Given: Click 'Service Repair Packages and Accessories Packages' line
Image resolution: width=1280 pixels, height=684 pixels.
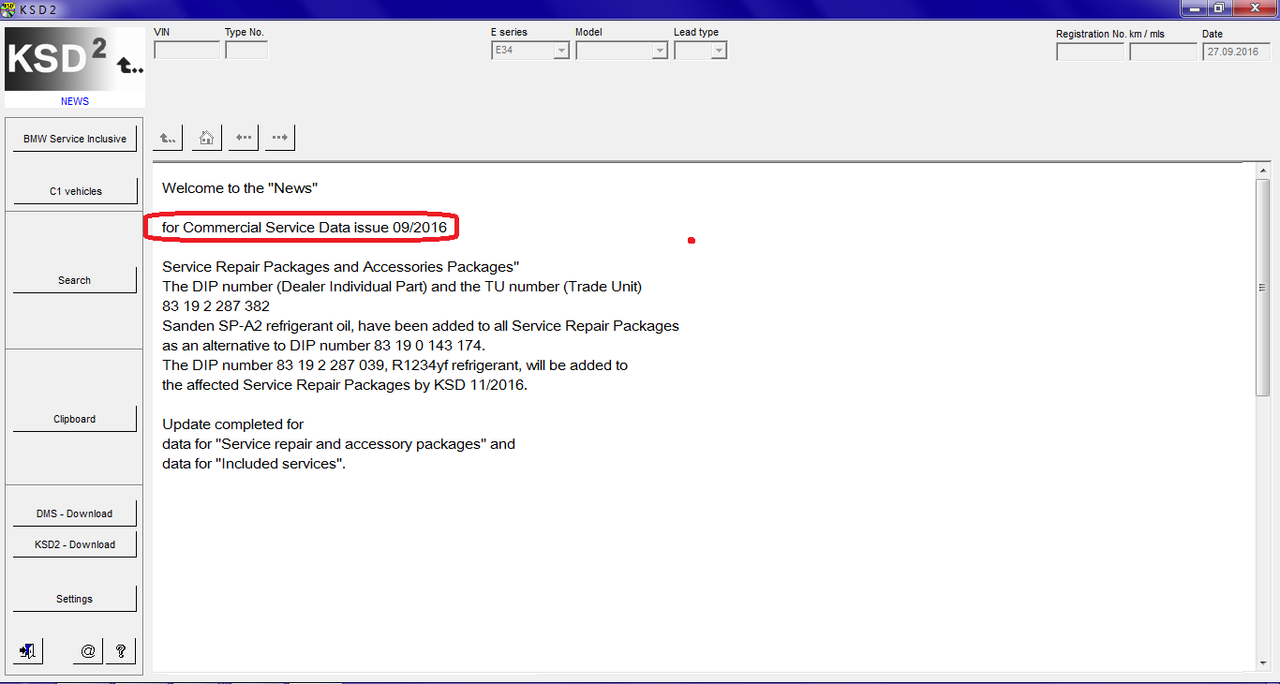Looking at the screenshot, I should 341,267.
